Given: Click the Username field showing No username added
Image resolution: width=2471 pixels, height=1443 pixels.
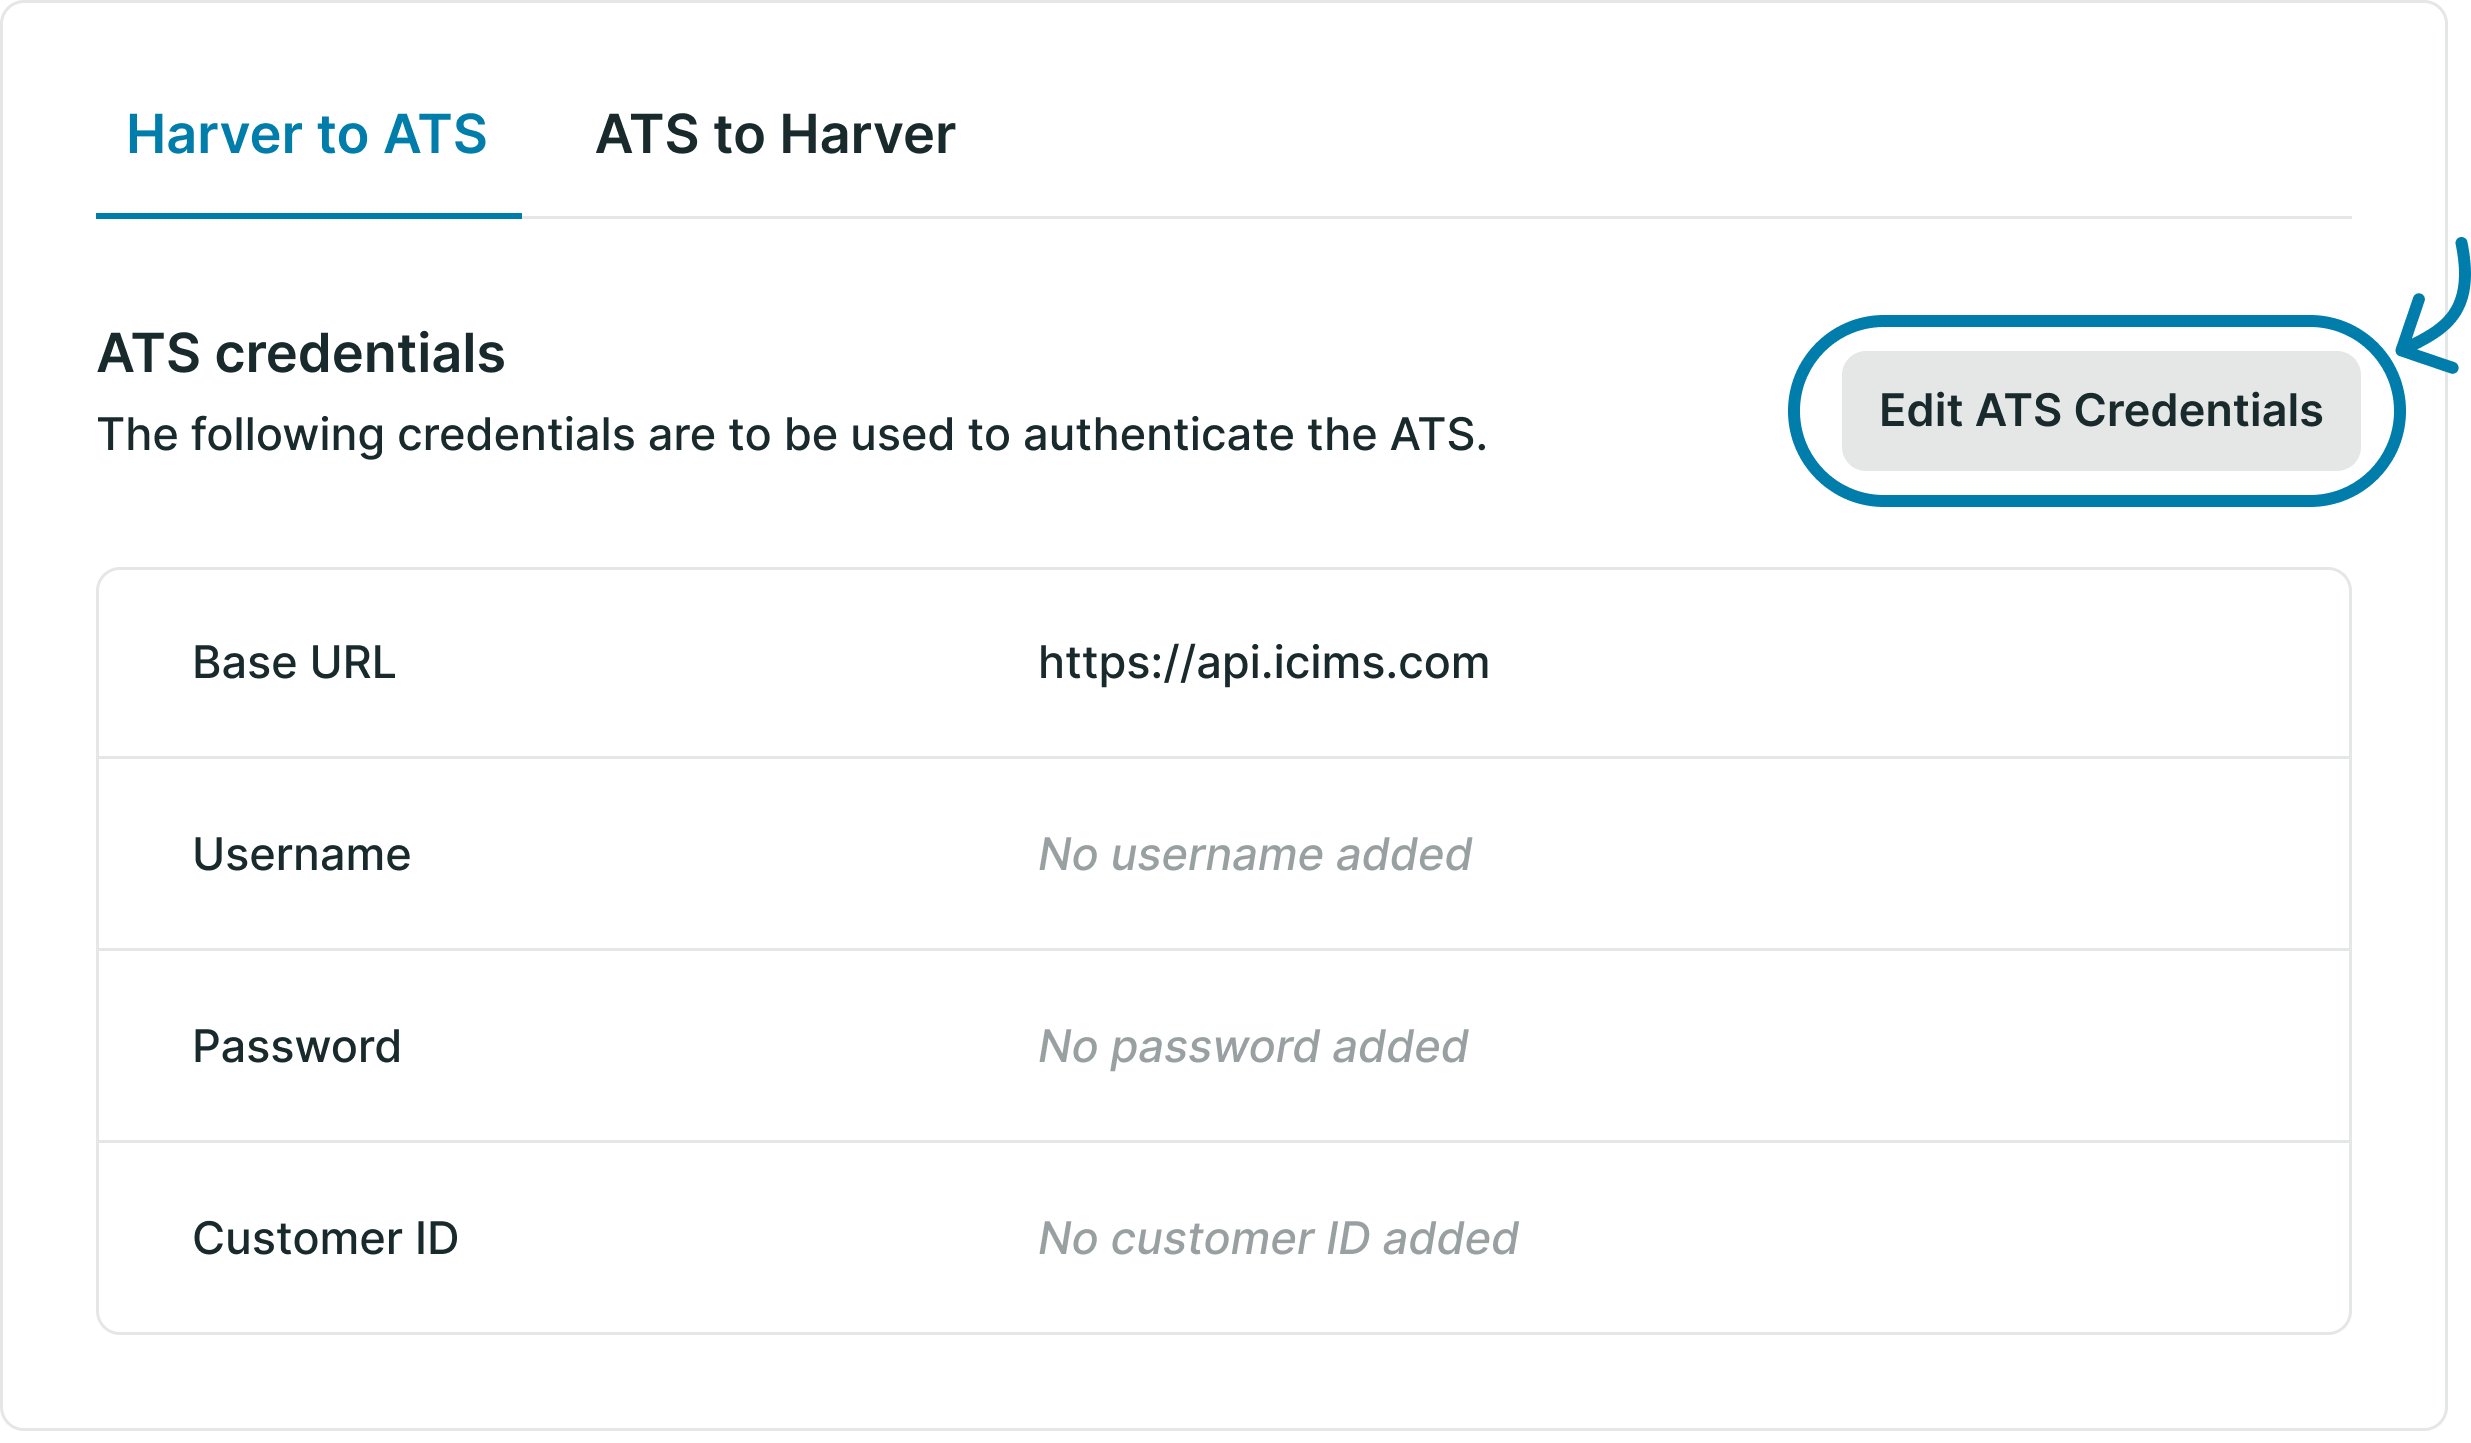Looking at the screenshot, I should (x=1254, y=853).
